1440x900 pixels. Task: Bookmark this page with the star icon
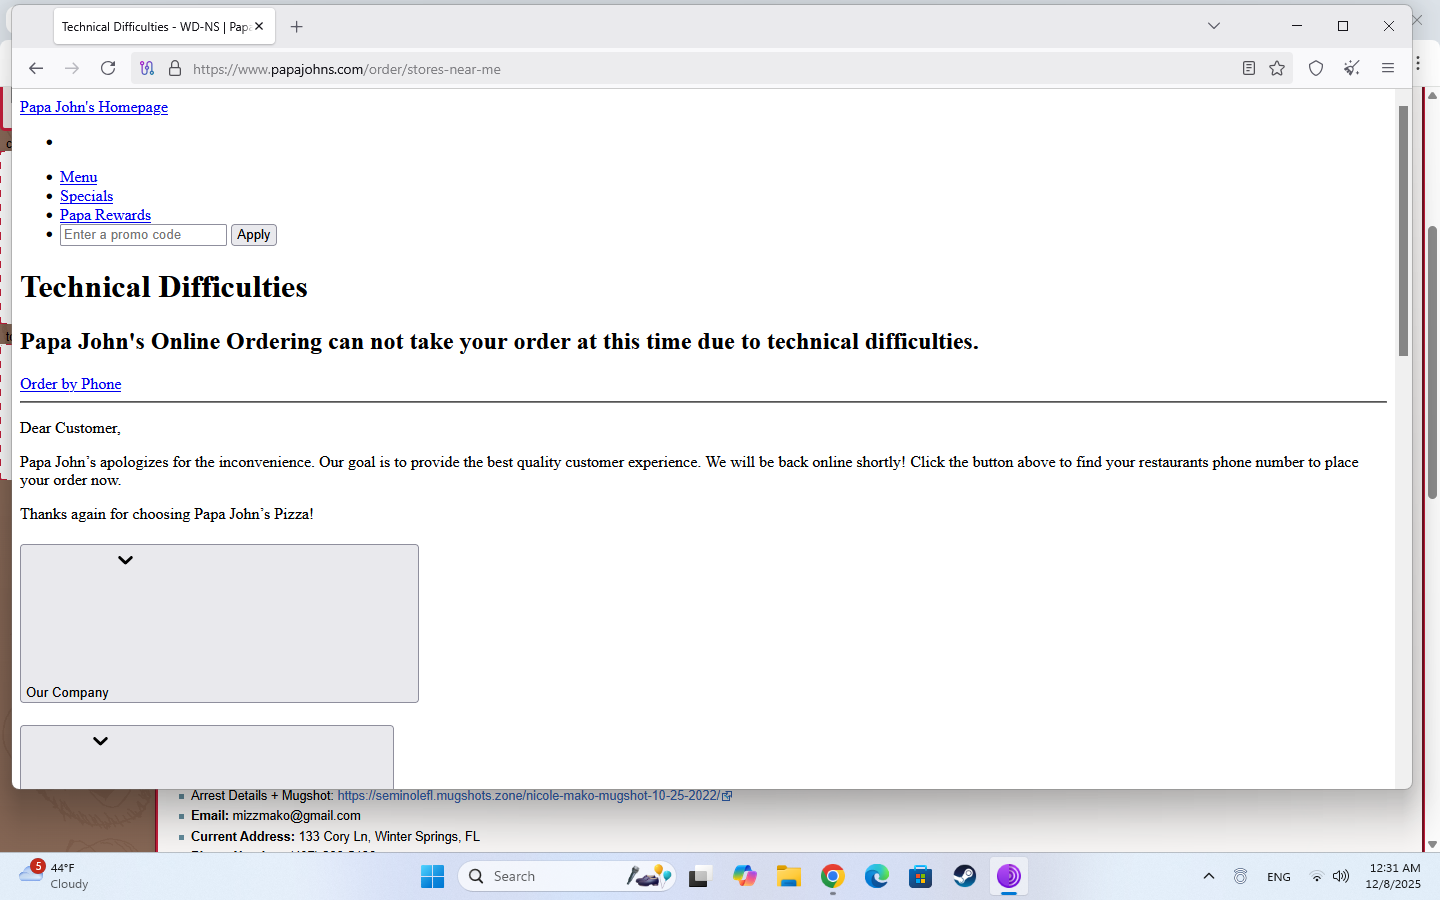click(x=1277, y=68)
